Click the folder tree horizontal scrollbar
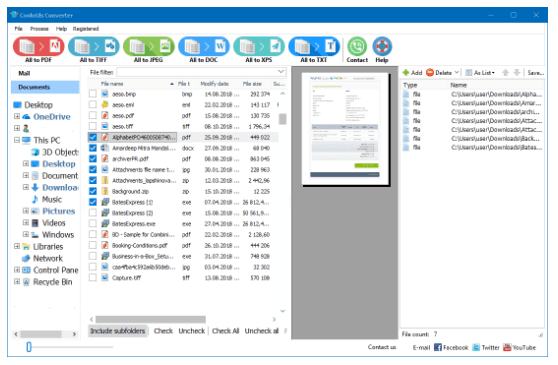Viewport: 558px width, 365px height. [x=41, y=334]
